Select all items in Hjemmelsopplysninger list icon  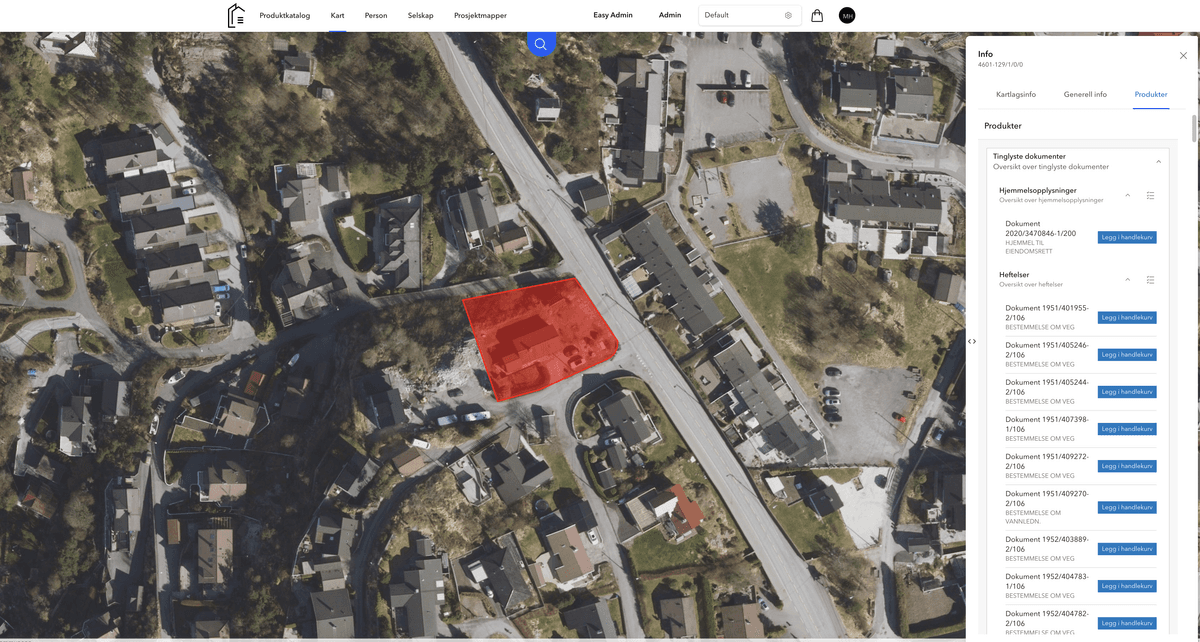pos(1150,195)
